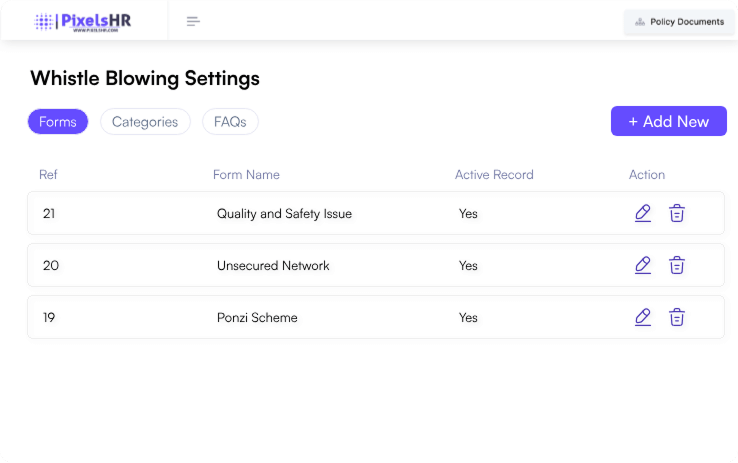The width and height of the screenshot is (738, 463).
Task: Select the Quality and Safety Issue row
Action: 284,213
